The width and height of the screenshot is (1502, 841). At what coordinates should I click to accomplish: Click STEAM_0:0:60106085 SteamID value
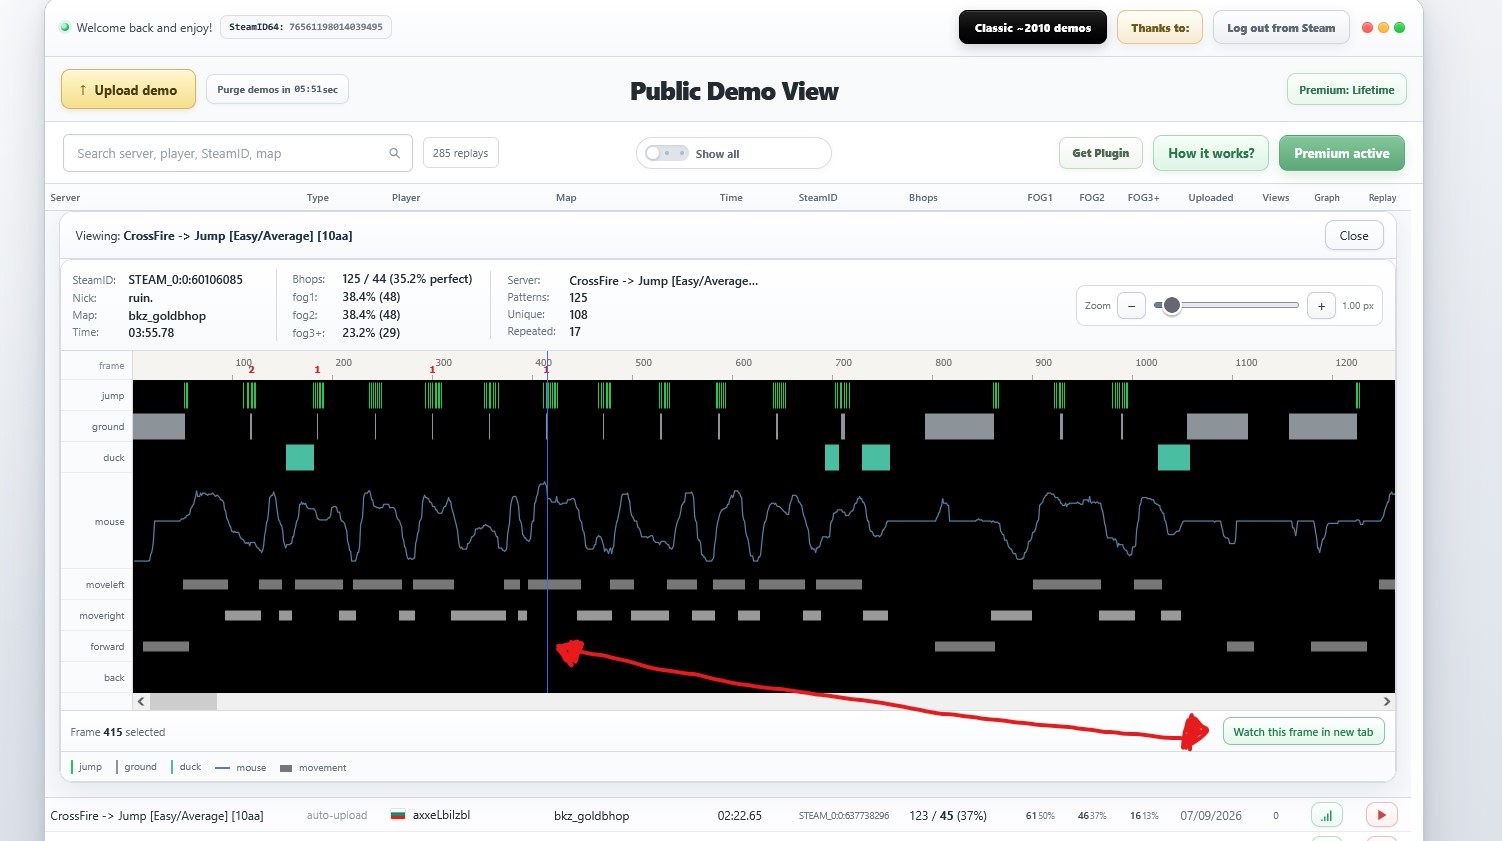click(185, 280)
